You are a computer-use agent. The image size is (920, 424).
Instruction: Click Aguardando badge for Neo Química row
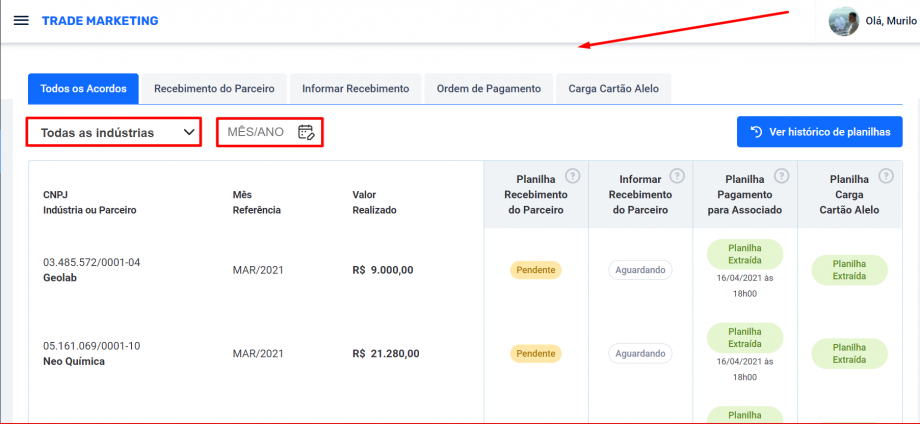point(640,353)
